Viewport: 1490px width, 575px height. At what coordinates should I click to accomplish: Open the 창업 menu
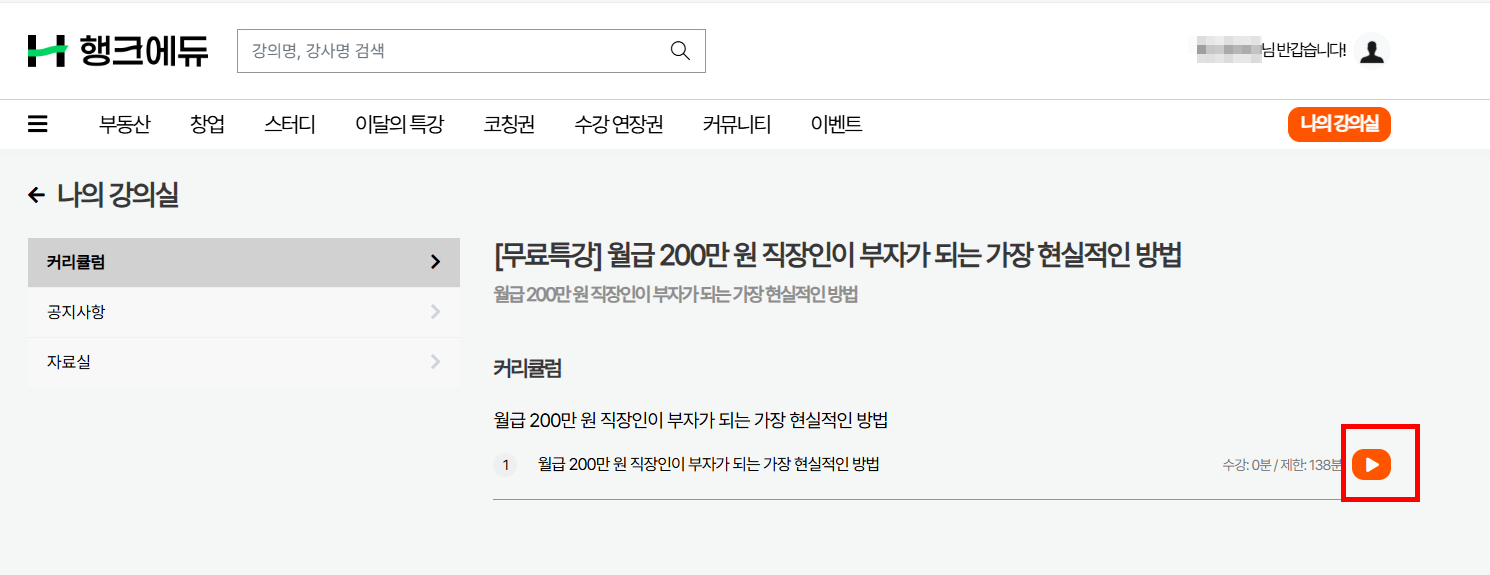click(x=207, y=125)
